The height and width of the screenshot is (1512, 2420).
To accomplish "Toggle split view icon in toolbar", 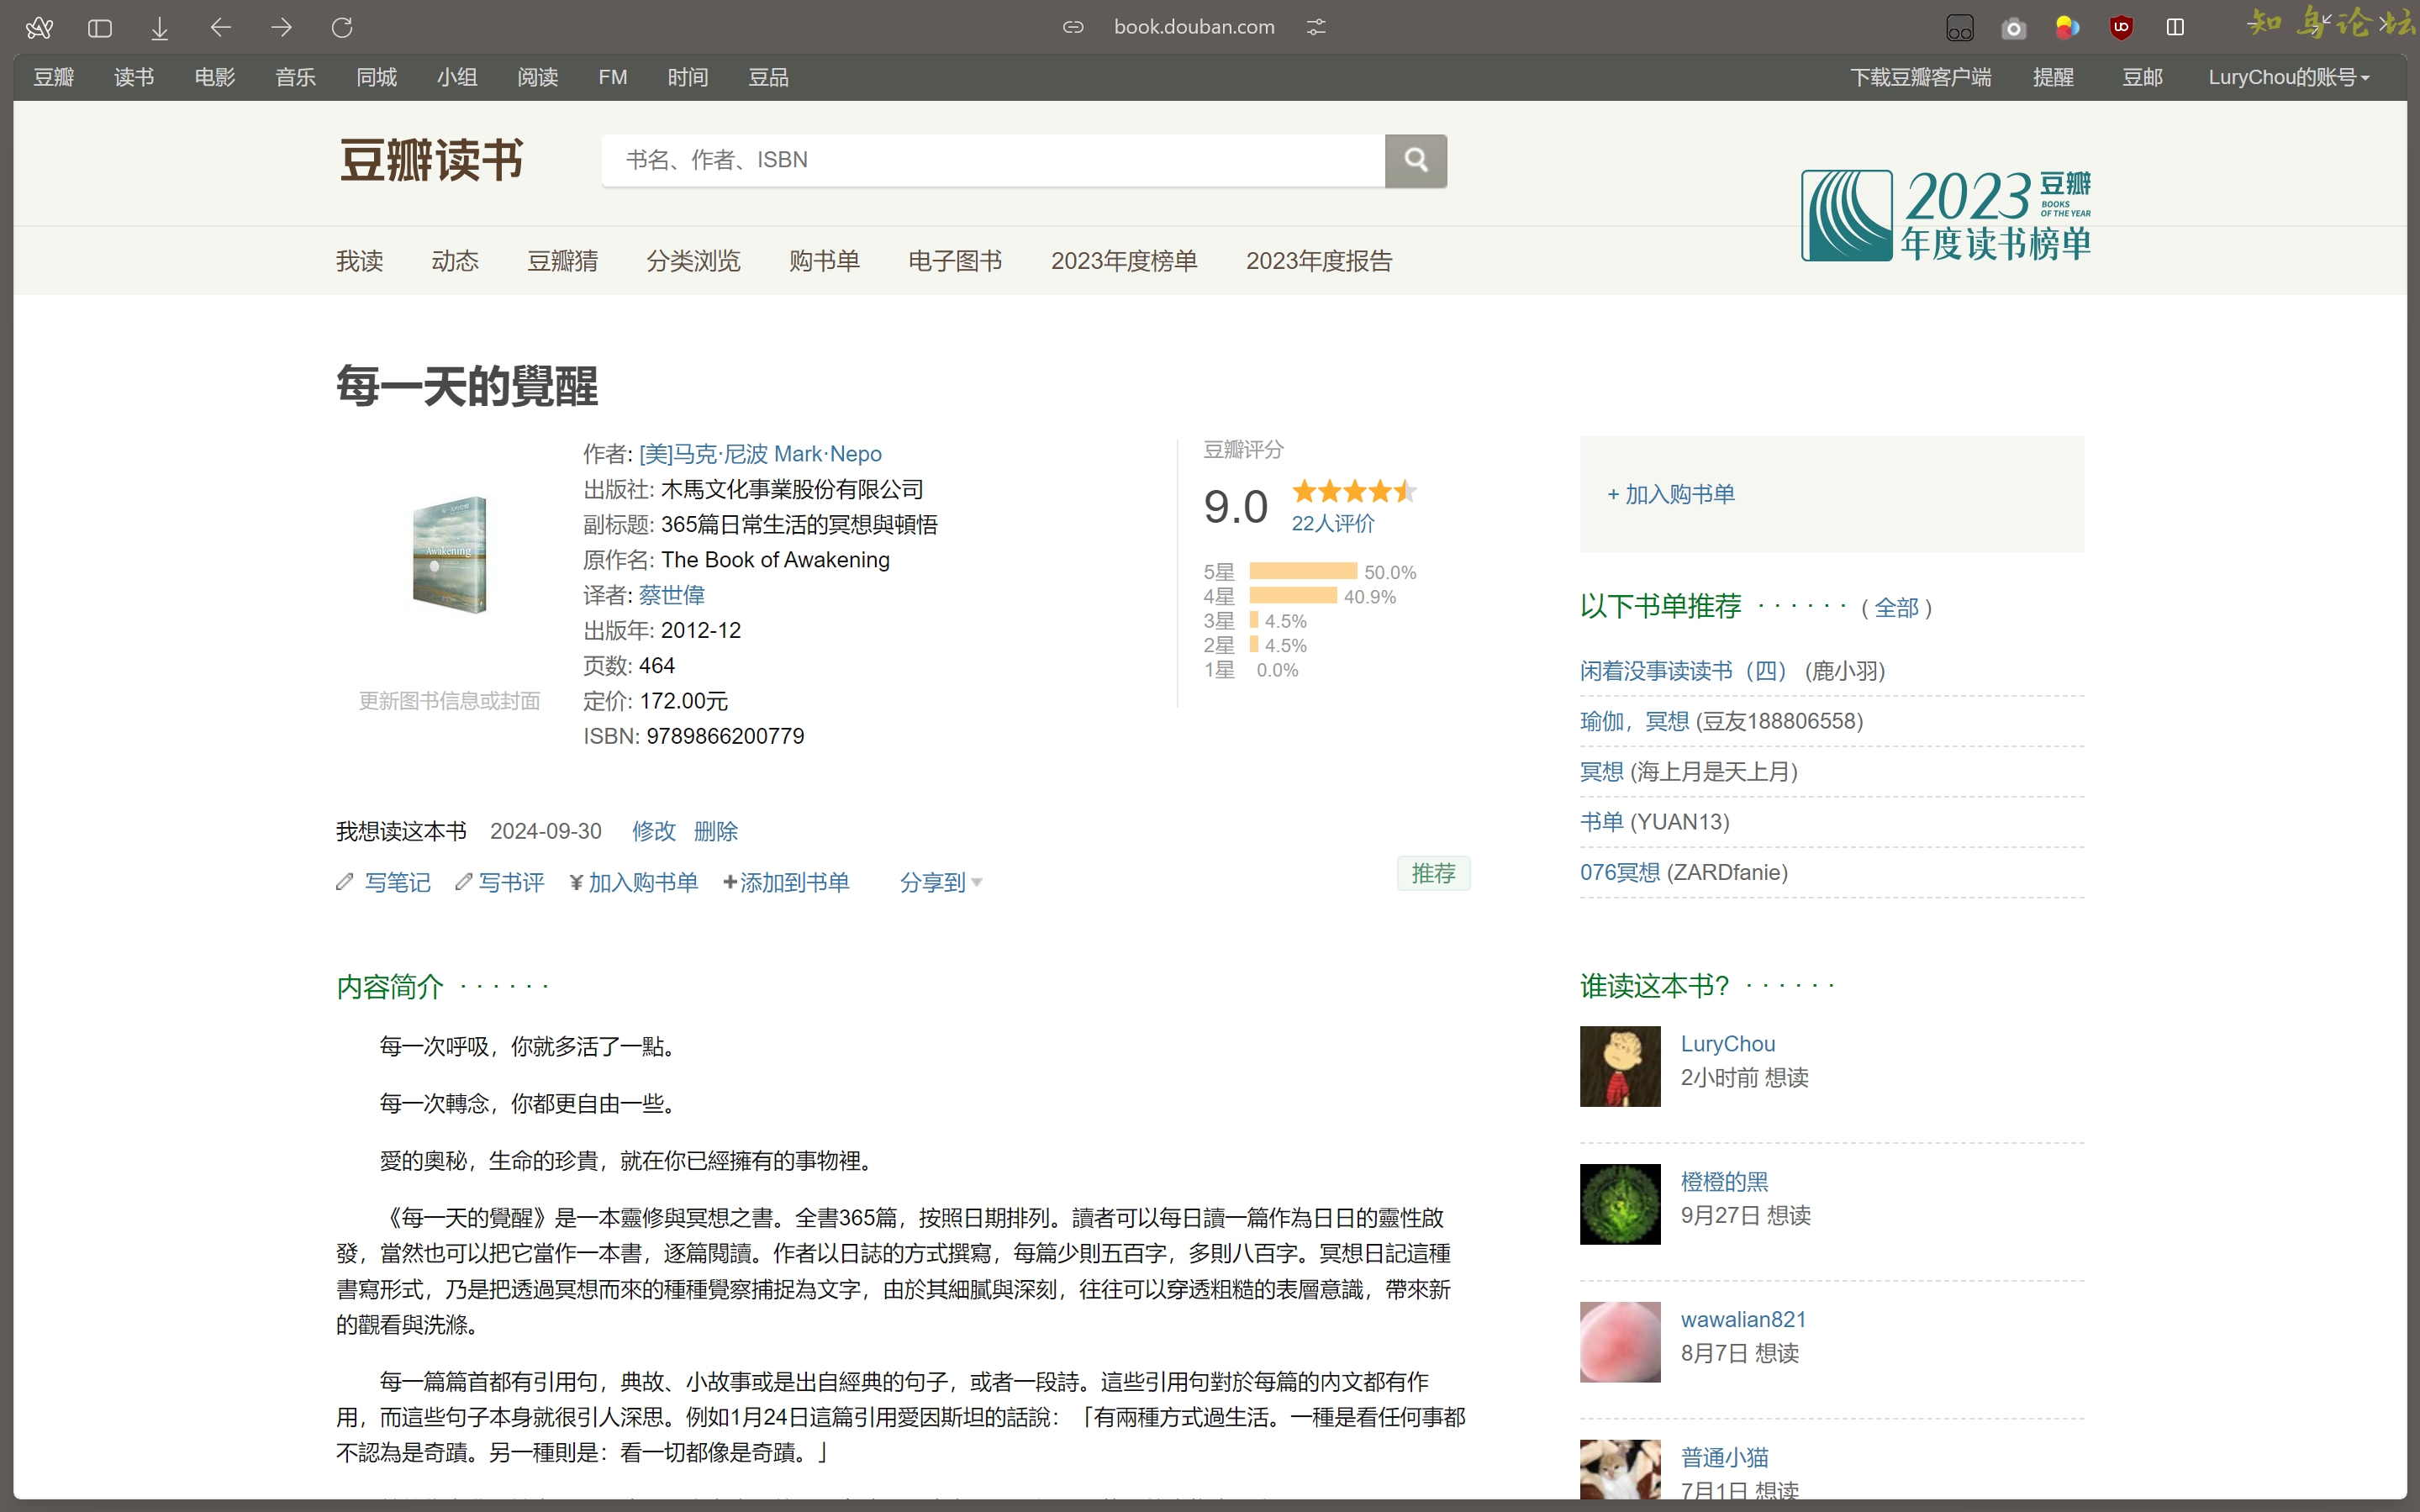I will (2175, 27).
